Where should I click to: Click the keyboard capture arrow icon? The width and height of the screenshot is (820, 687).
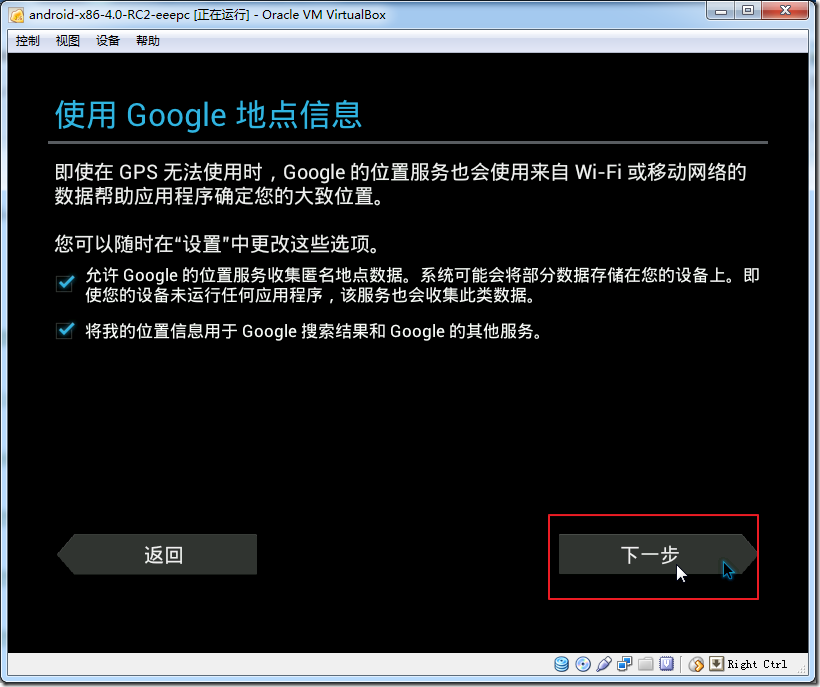[716, 664]
